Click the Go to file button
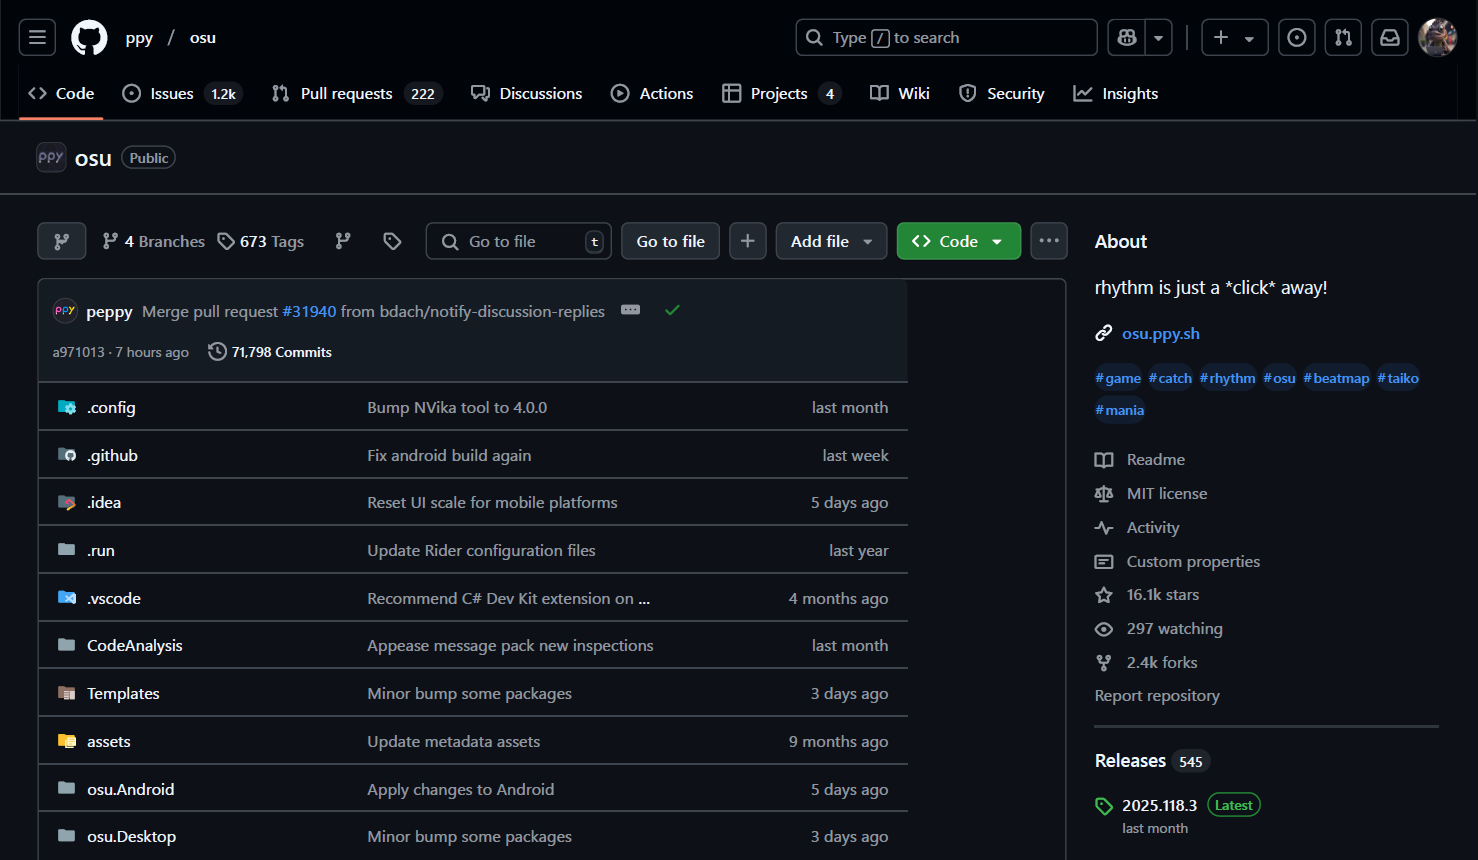 [x=670, y=241]
